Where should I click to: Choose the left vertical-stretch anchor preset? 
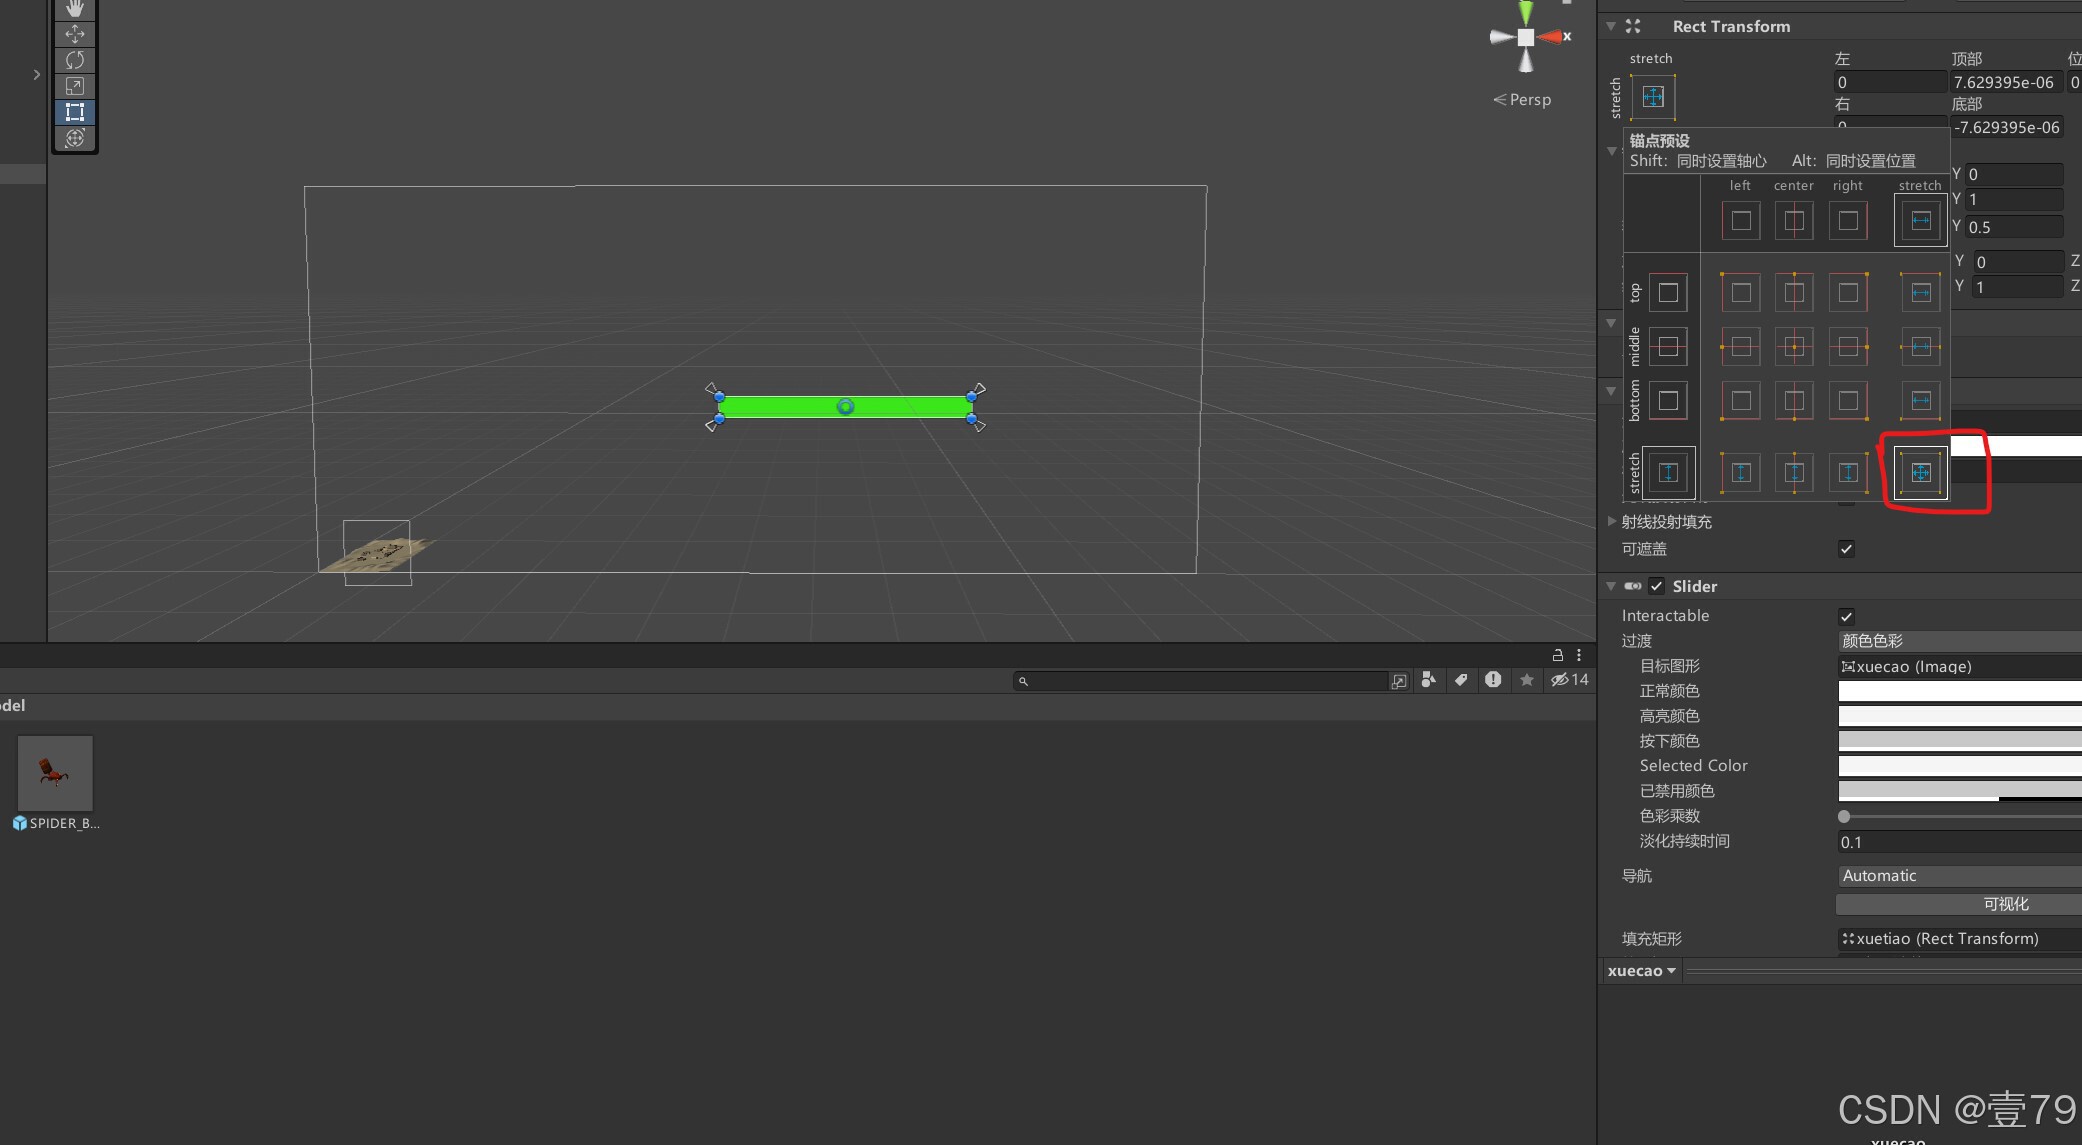coord(1741,473)
